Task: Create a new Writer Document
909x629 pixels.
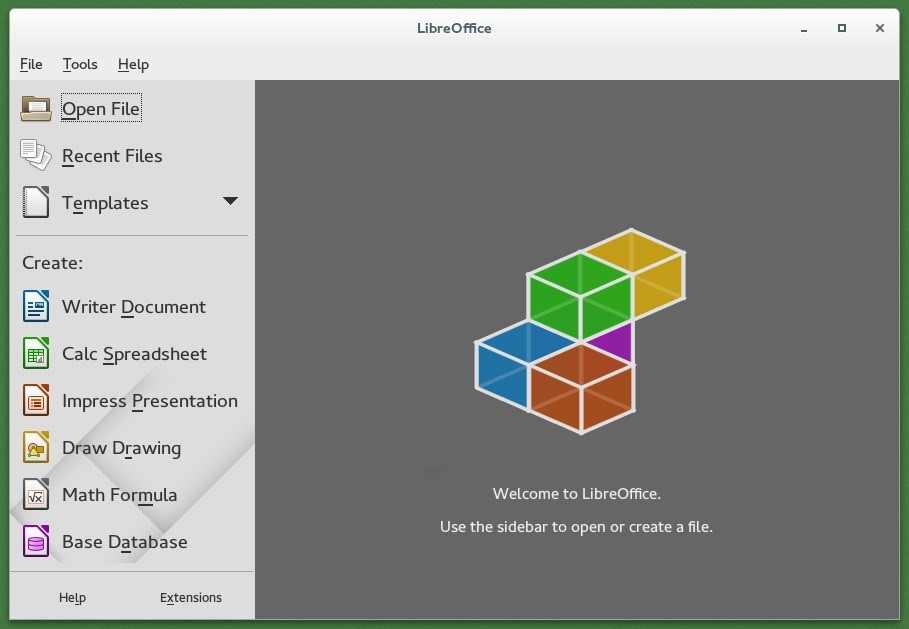Action: tap(134, 306)
